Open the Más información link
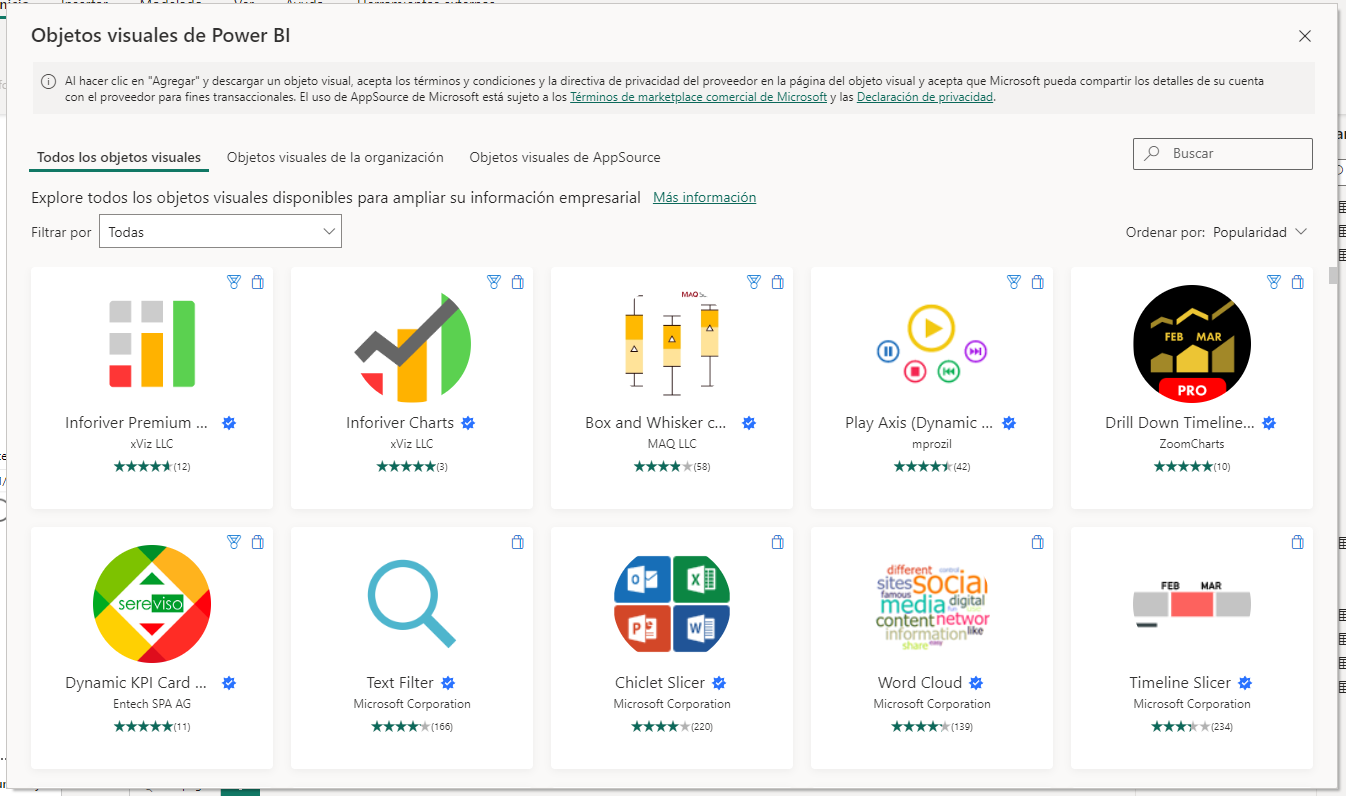 pyautogui.click(x=704, y=198)
